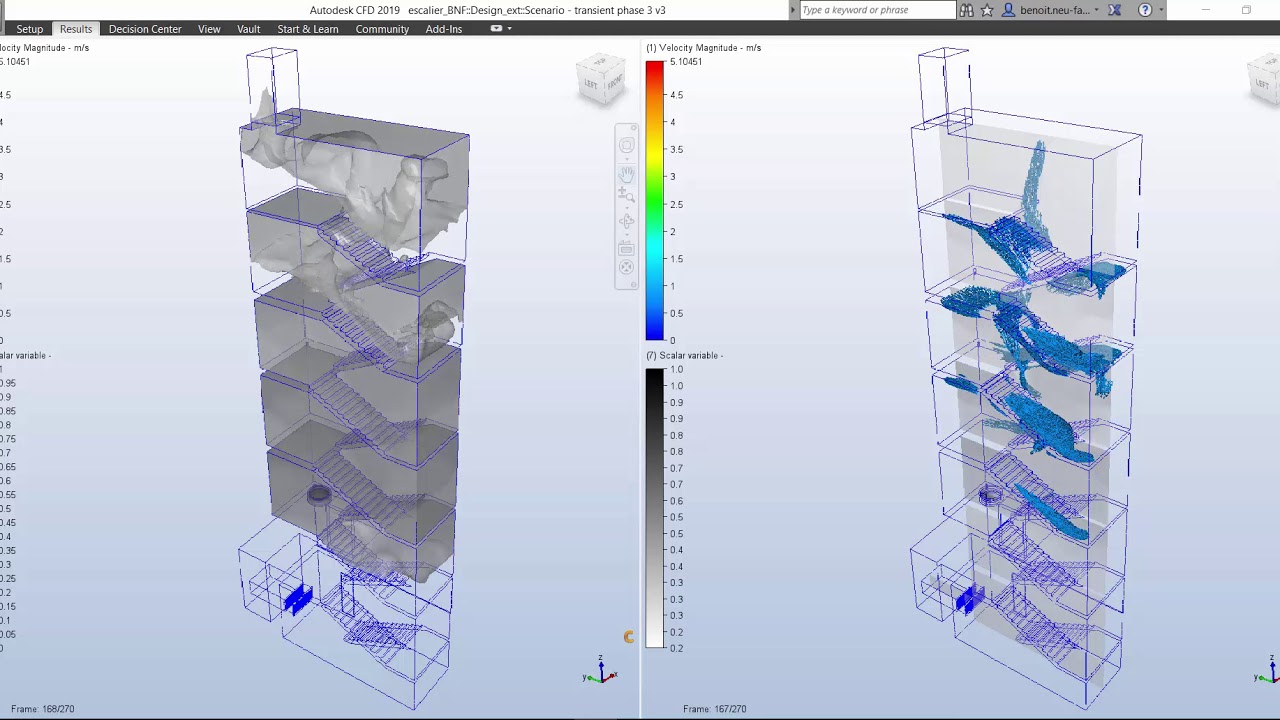
Task: Click the 5.10451 maximum value in right legend
Action: [x=686, y=62]
